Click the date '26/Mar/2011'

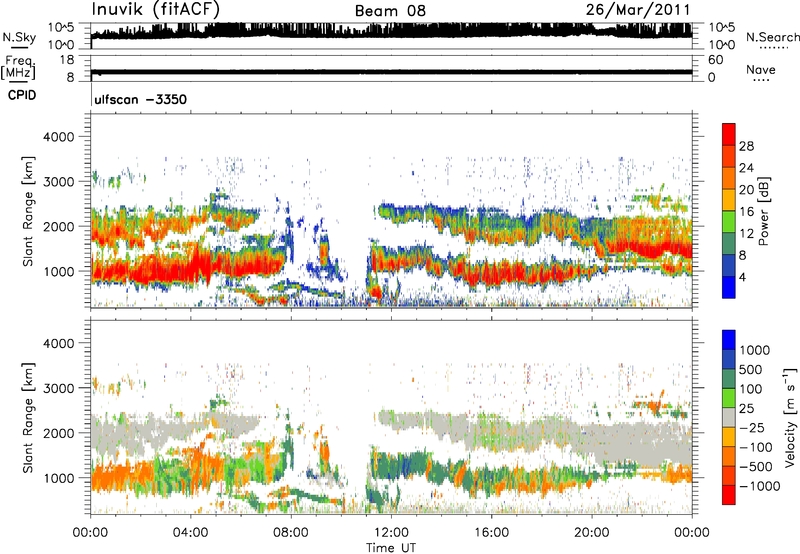pos(638,10)
